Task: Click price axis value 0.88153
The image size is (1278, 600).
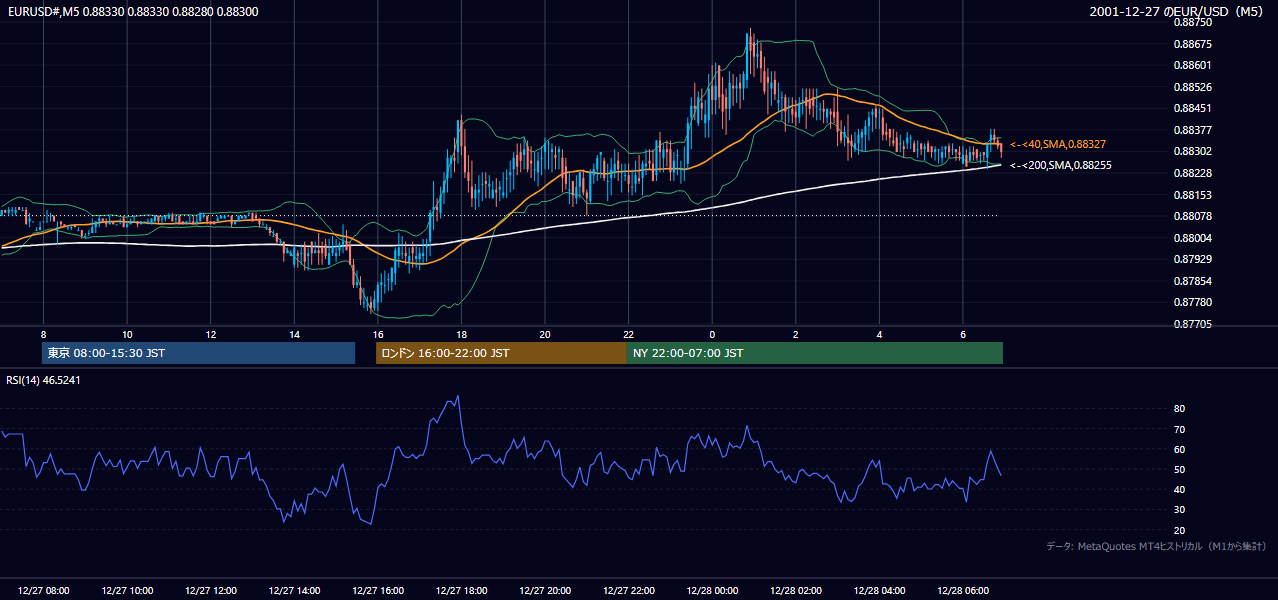Action: 1193,195
